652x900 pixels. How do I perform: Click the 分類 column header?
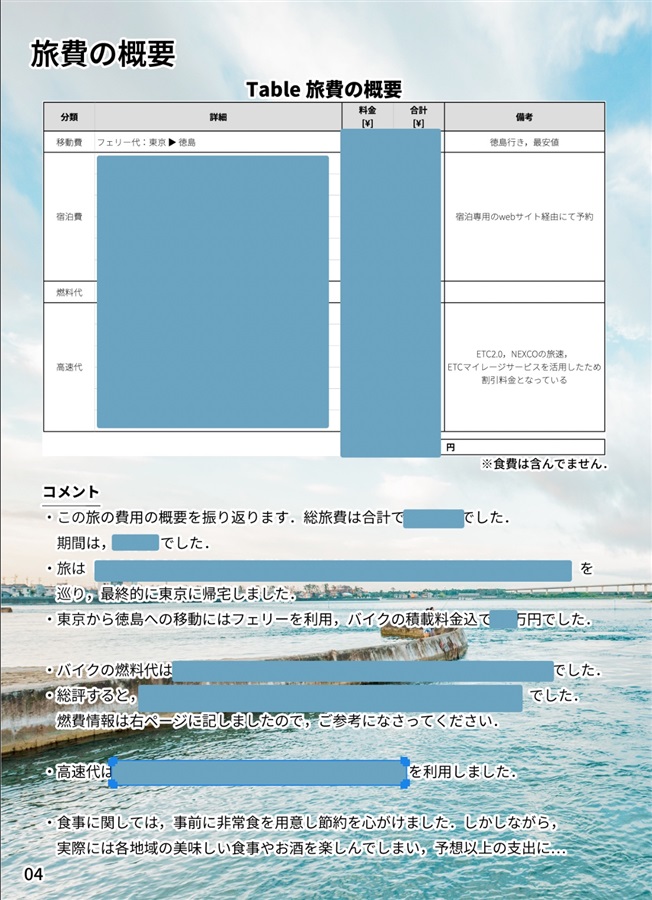pyautogui.click(x=69, y=117)
